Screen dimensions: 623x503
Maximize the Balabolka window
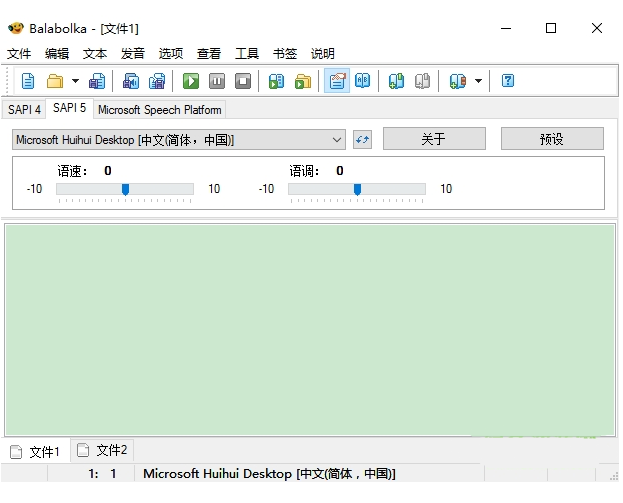point(551,28)
